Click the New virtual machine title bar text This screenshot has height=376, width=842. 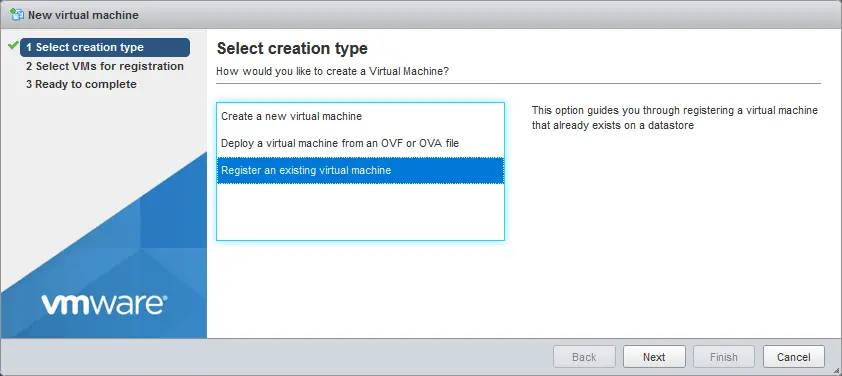click(83, 15)
